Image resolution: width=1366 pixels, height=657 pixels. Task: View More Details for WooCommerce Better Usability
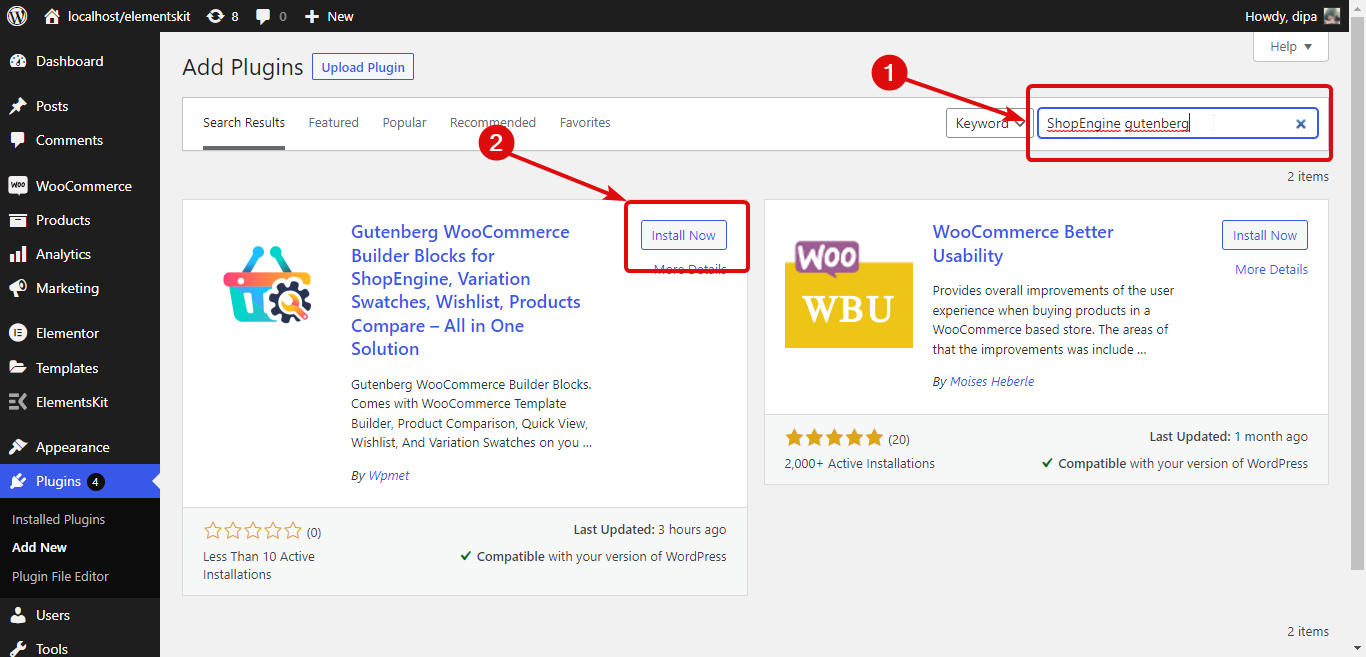(1271, 269)
